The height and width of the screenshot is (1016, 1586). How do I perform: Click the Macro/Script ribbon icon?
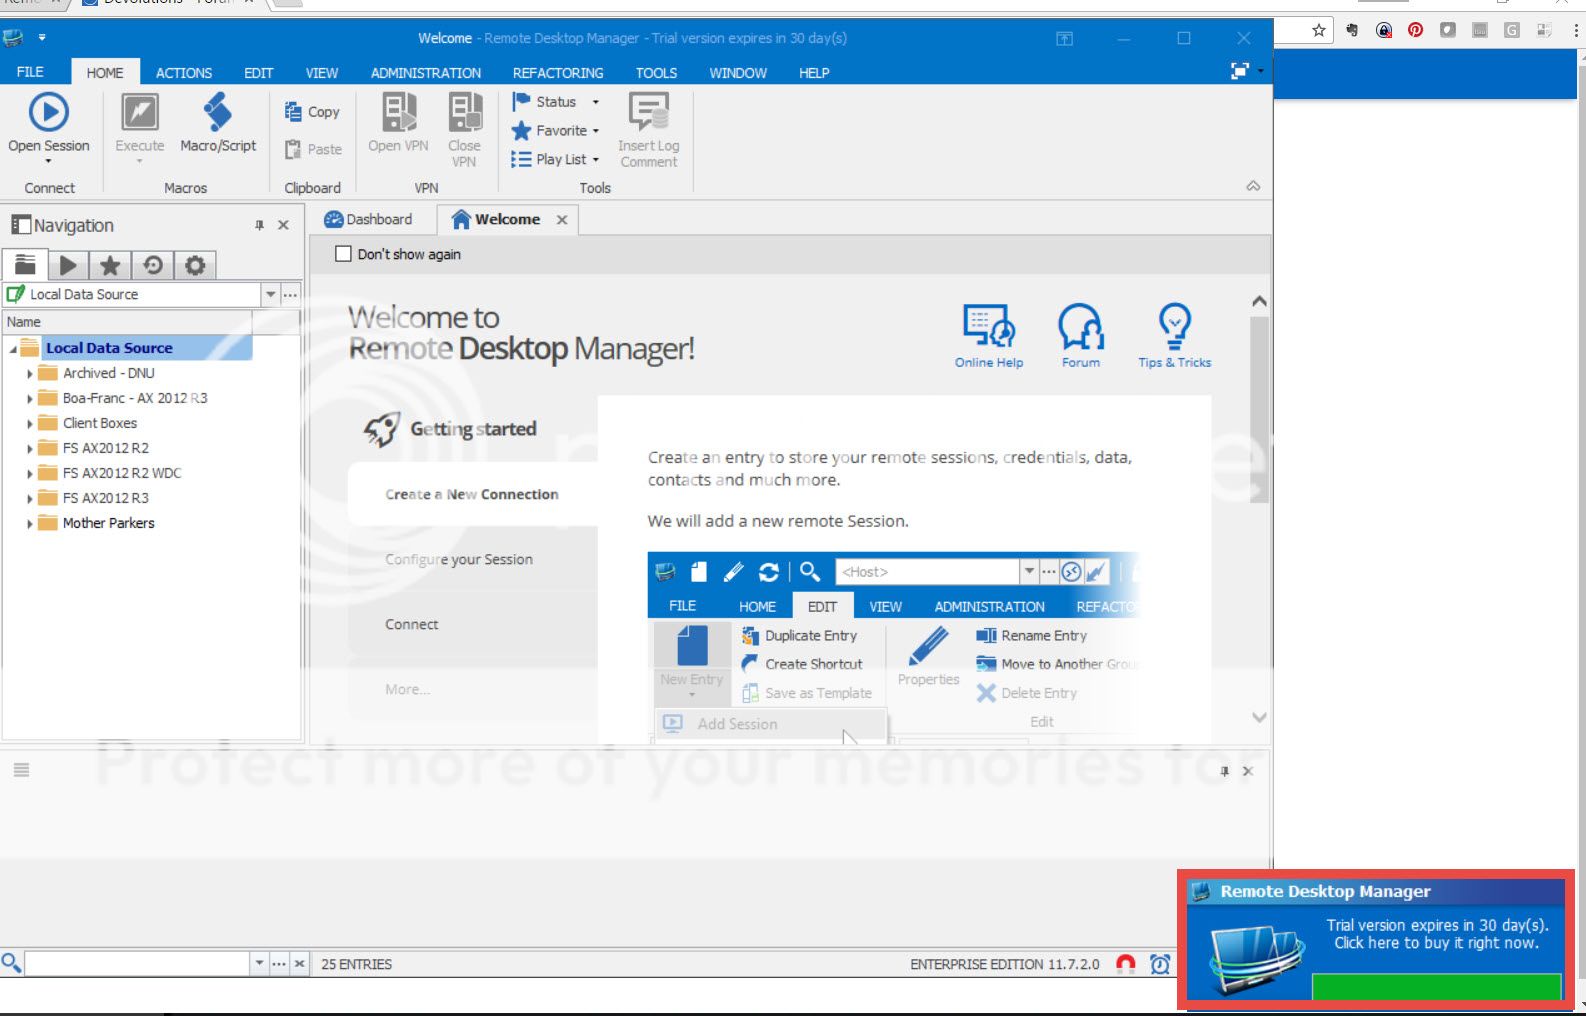click(x=218, y=112)
